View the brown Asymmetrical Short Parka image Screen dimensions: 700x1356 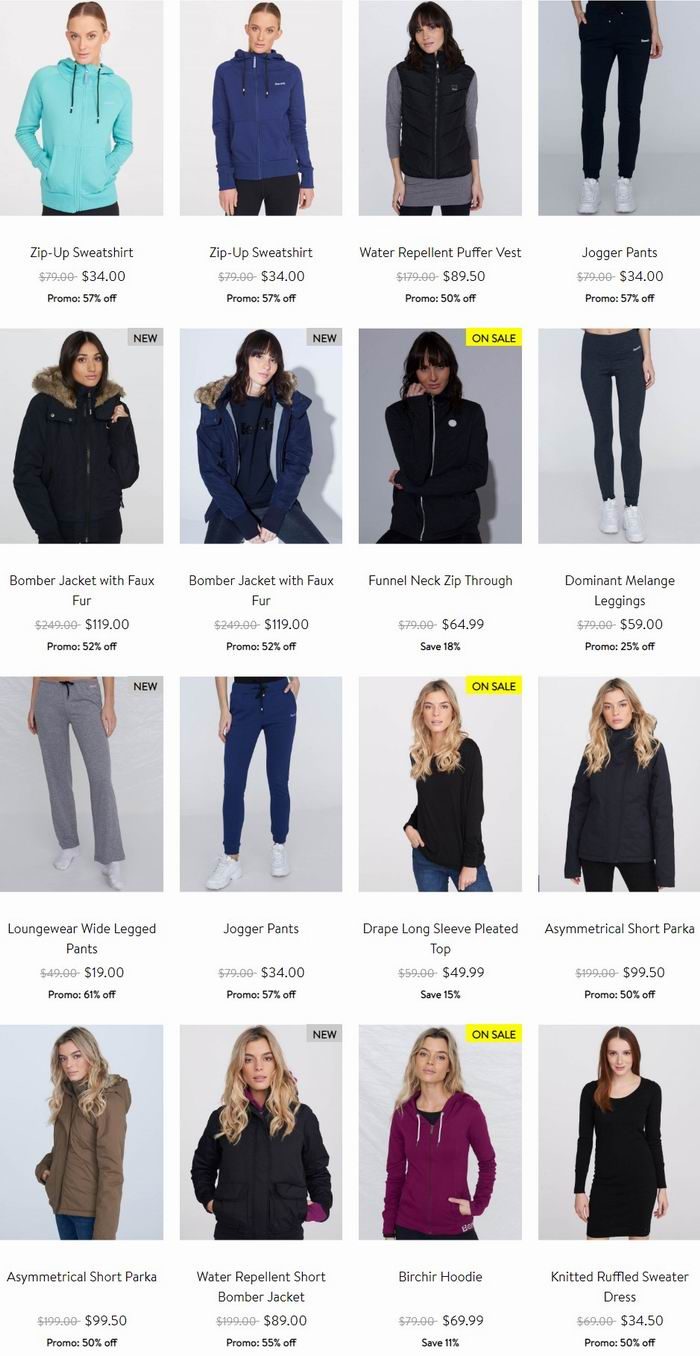click(x=81, y=1132)
